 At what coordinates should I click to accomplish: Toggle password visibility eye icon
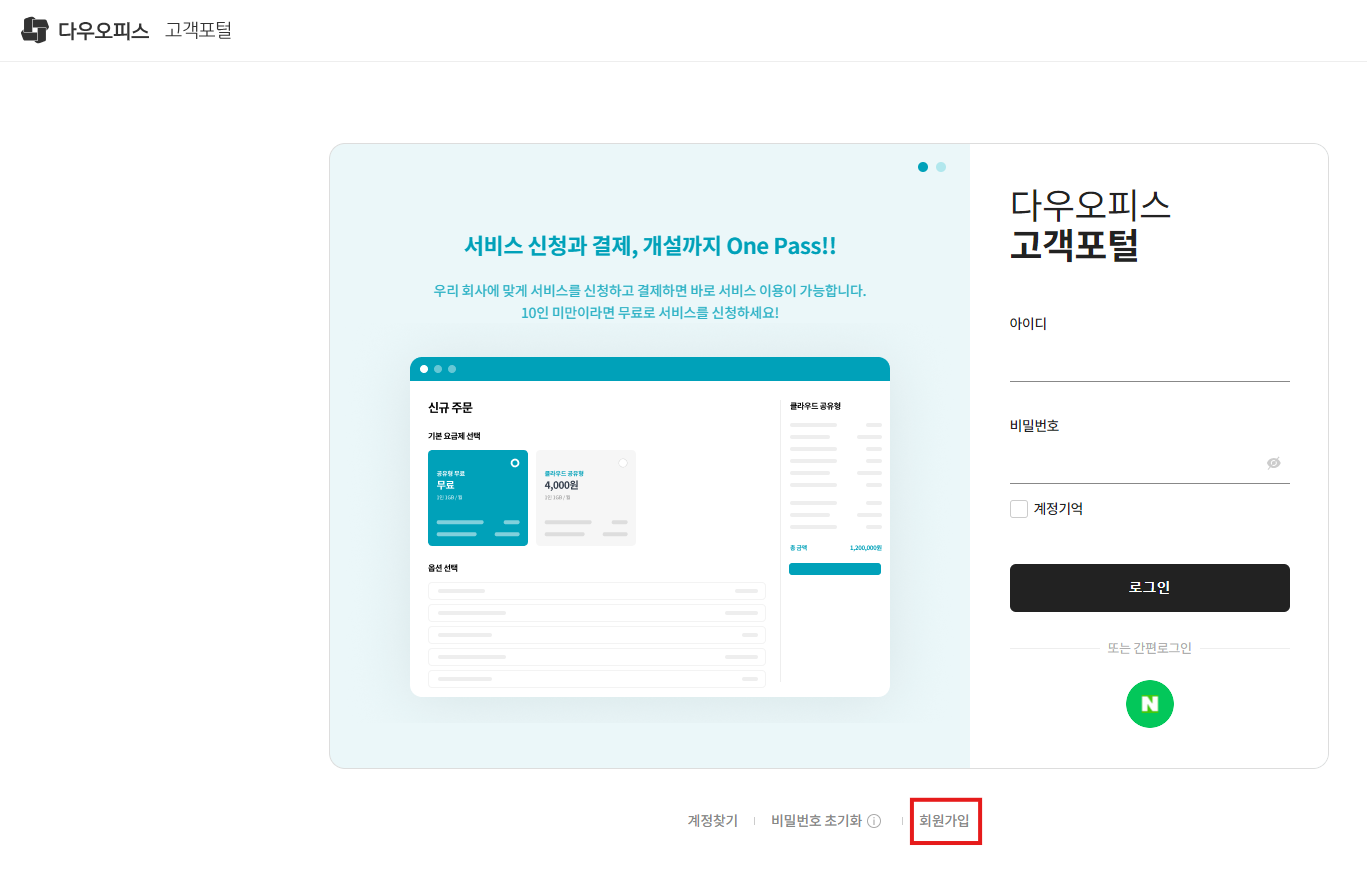[x=1273, y=463]
